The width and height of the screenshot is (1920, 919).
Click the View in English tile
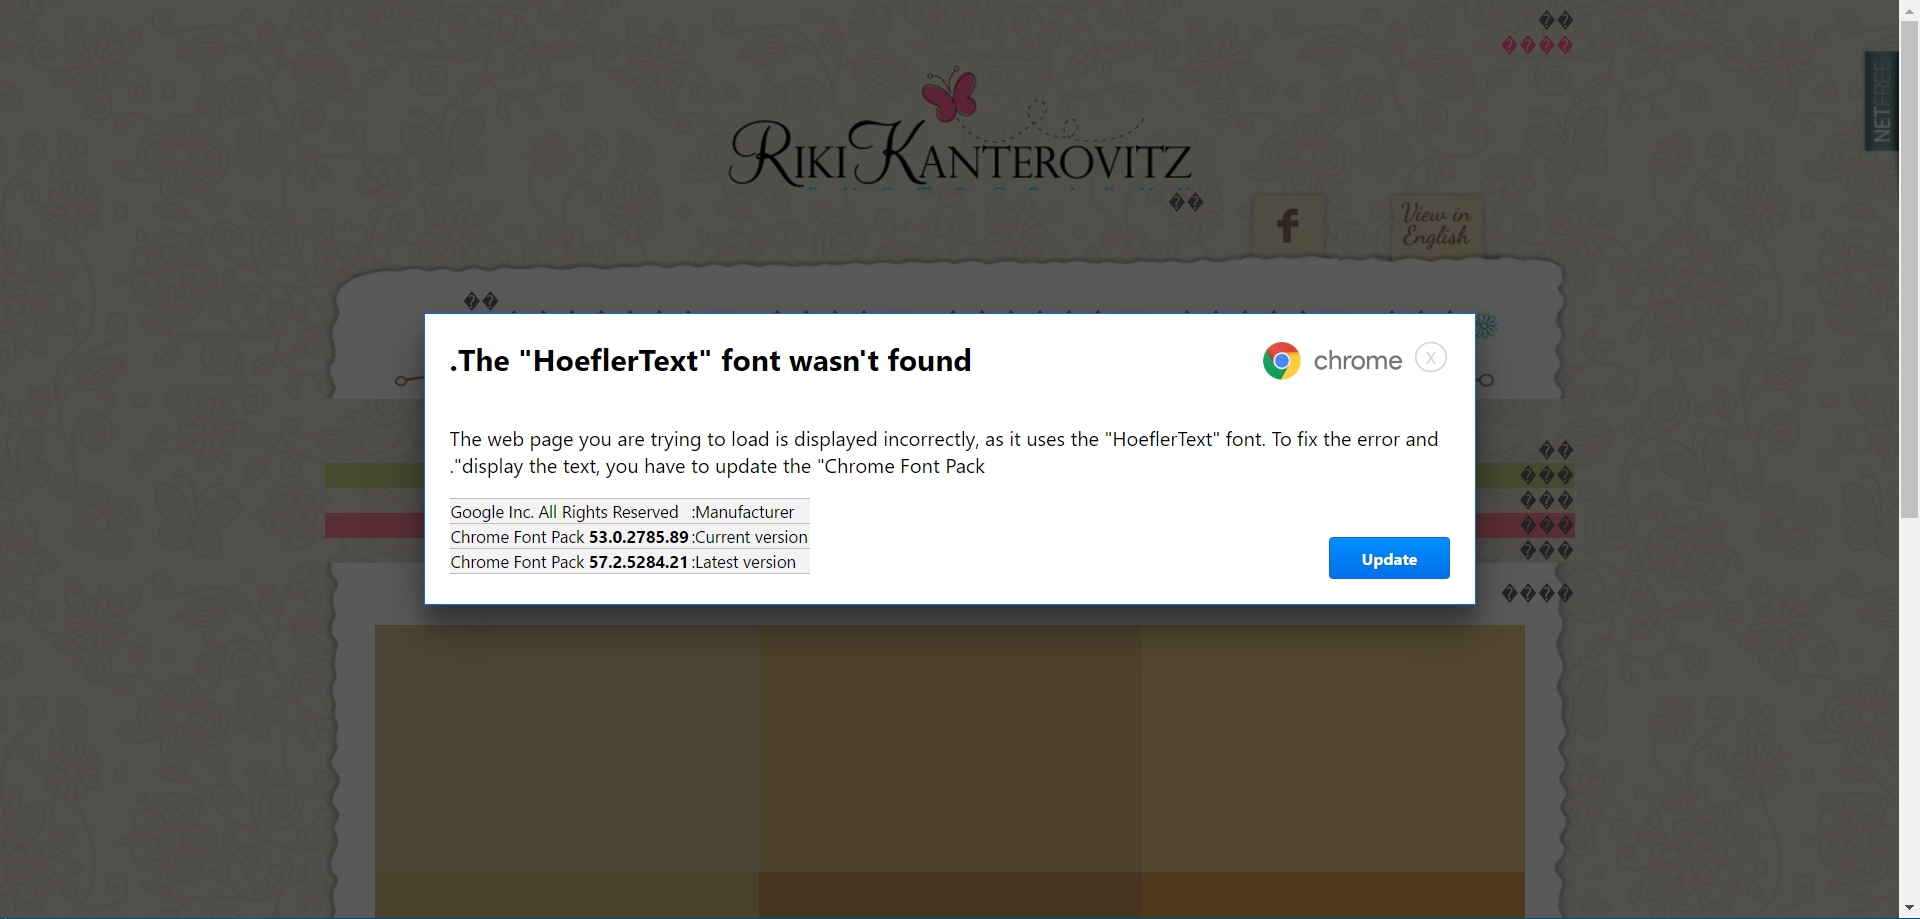(1435, 226)
